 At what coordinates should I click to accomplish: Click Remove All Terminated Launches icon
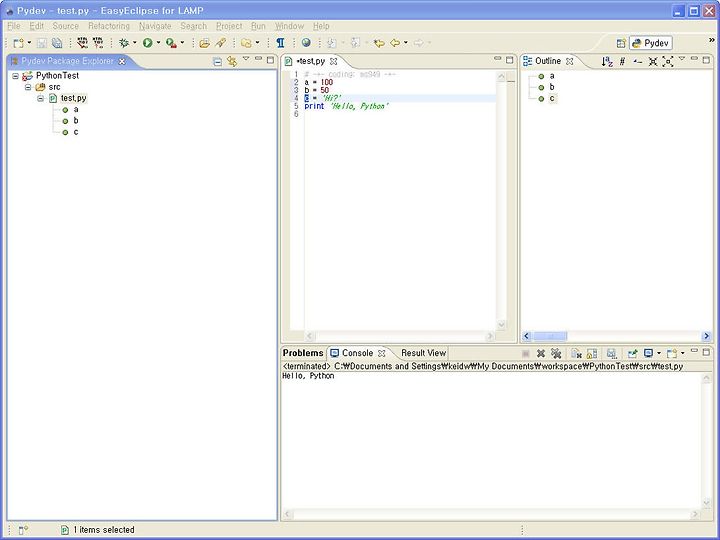point(556,353)
